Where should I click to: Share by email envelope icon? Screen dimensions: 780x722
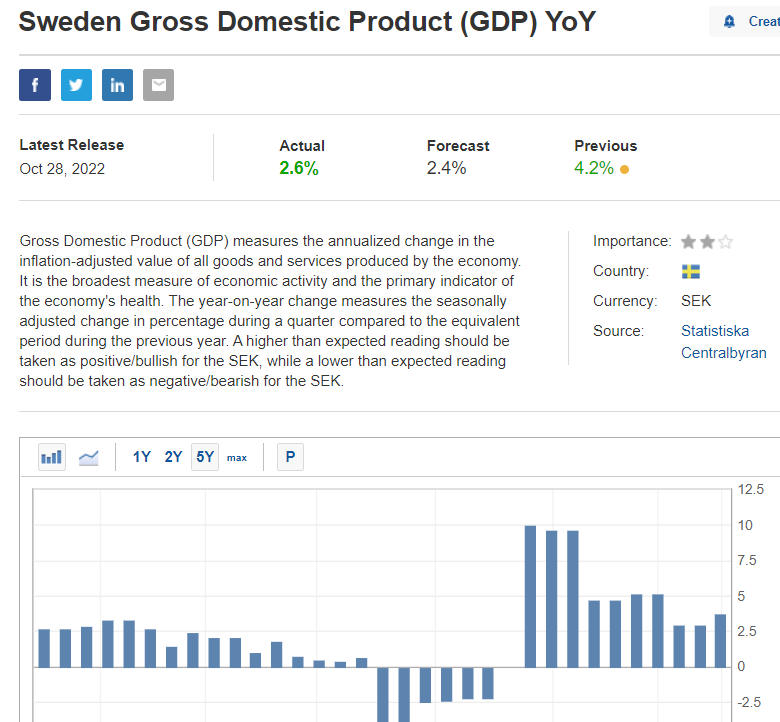click(x=159, y=85)
